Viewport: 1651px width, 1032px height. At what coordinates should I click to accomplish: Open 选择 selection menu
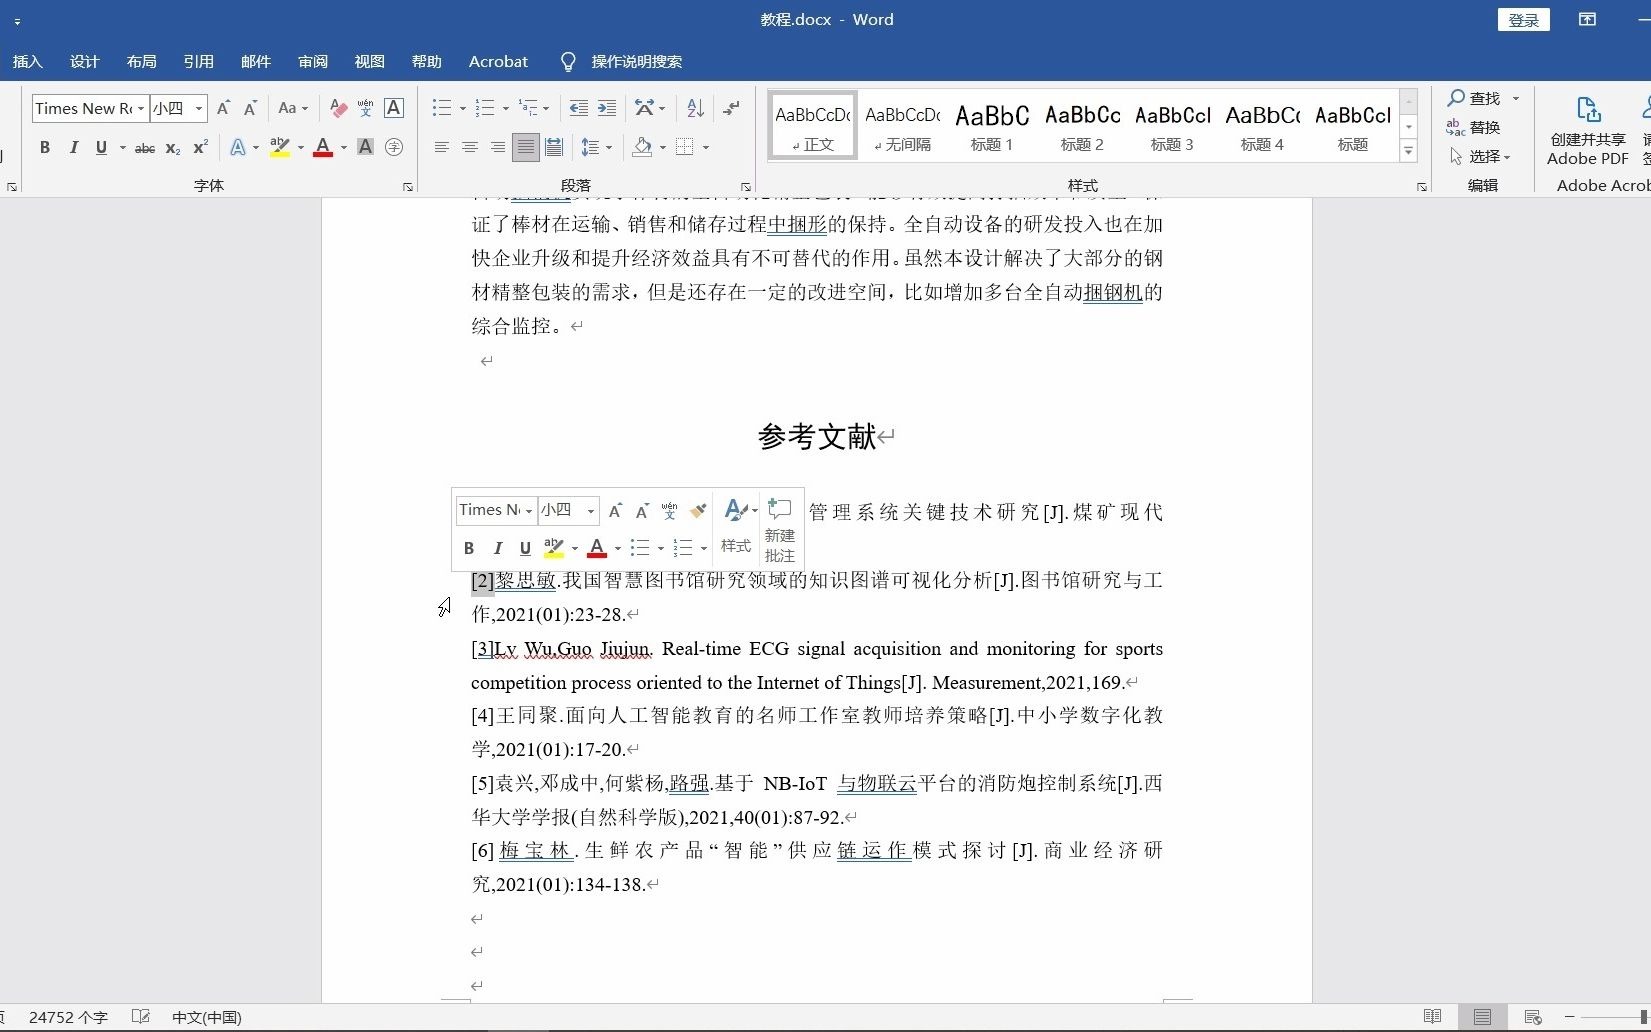tap(1480, 156)
